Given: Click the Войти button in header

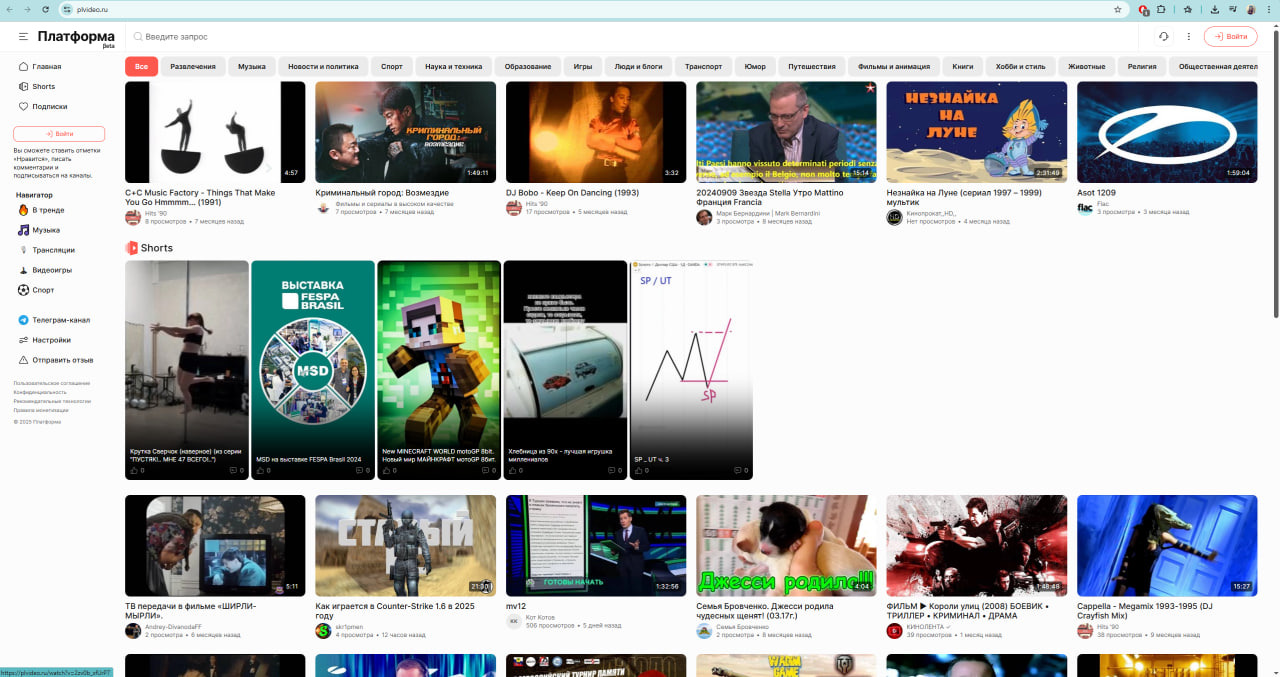Looking at the screenshot, I should pos(1231,37).
